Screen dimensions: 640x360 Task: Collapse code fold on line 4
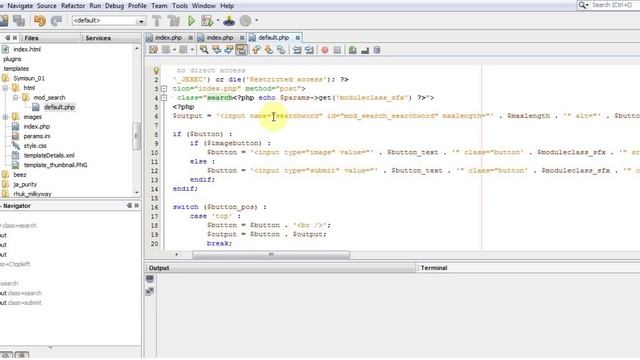(x=164, y=98)
